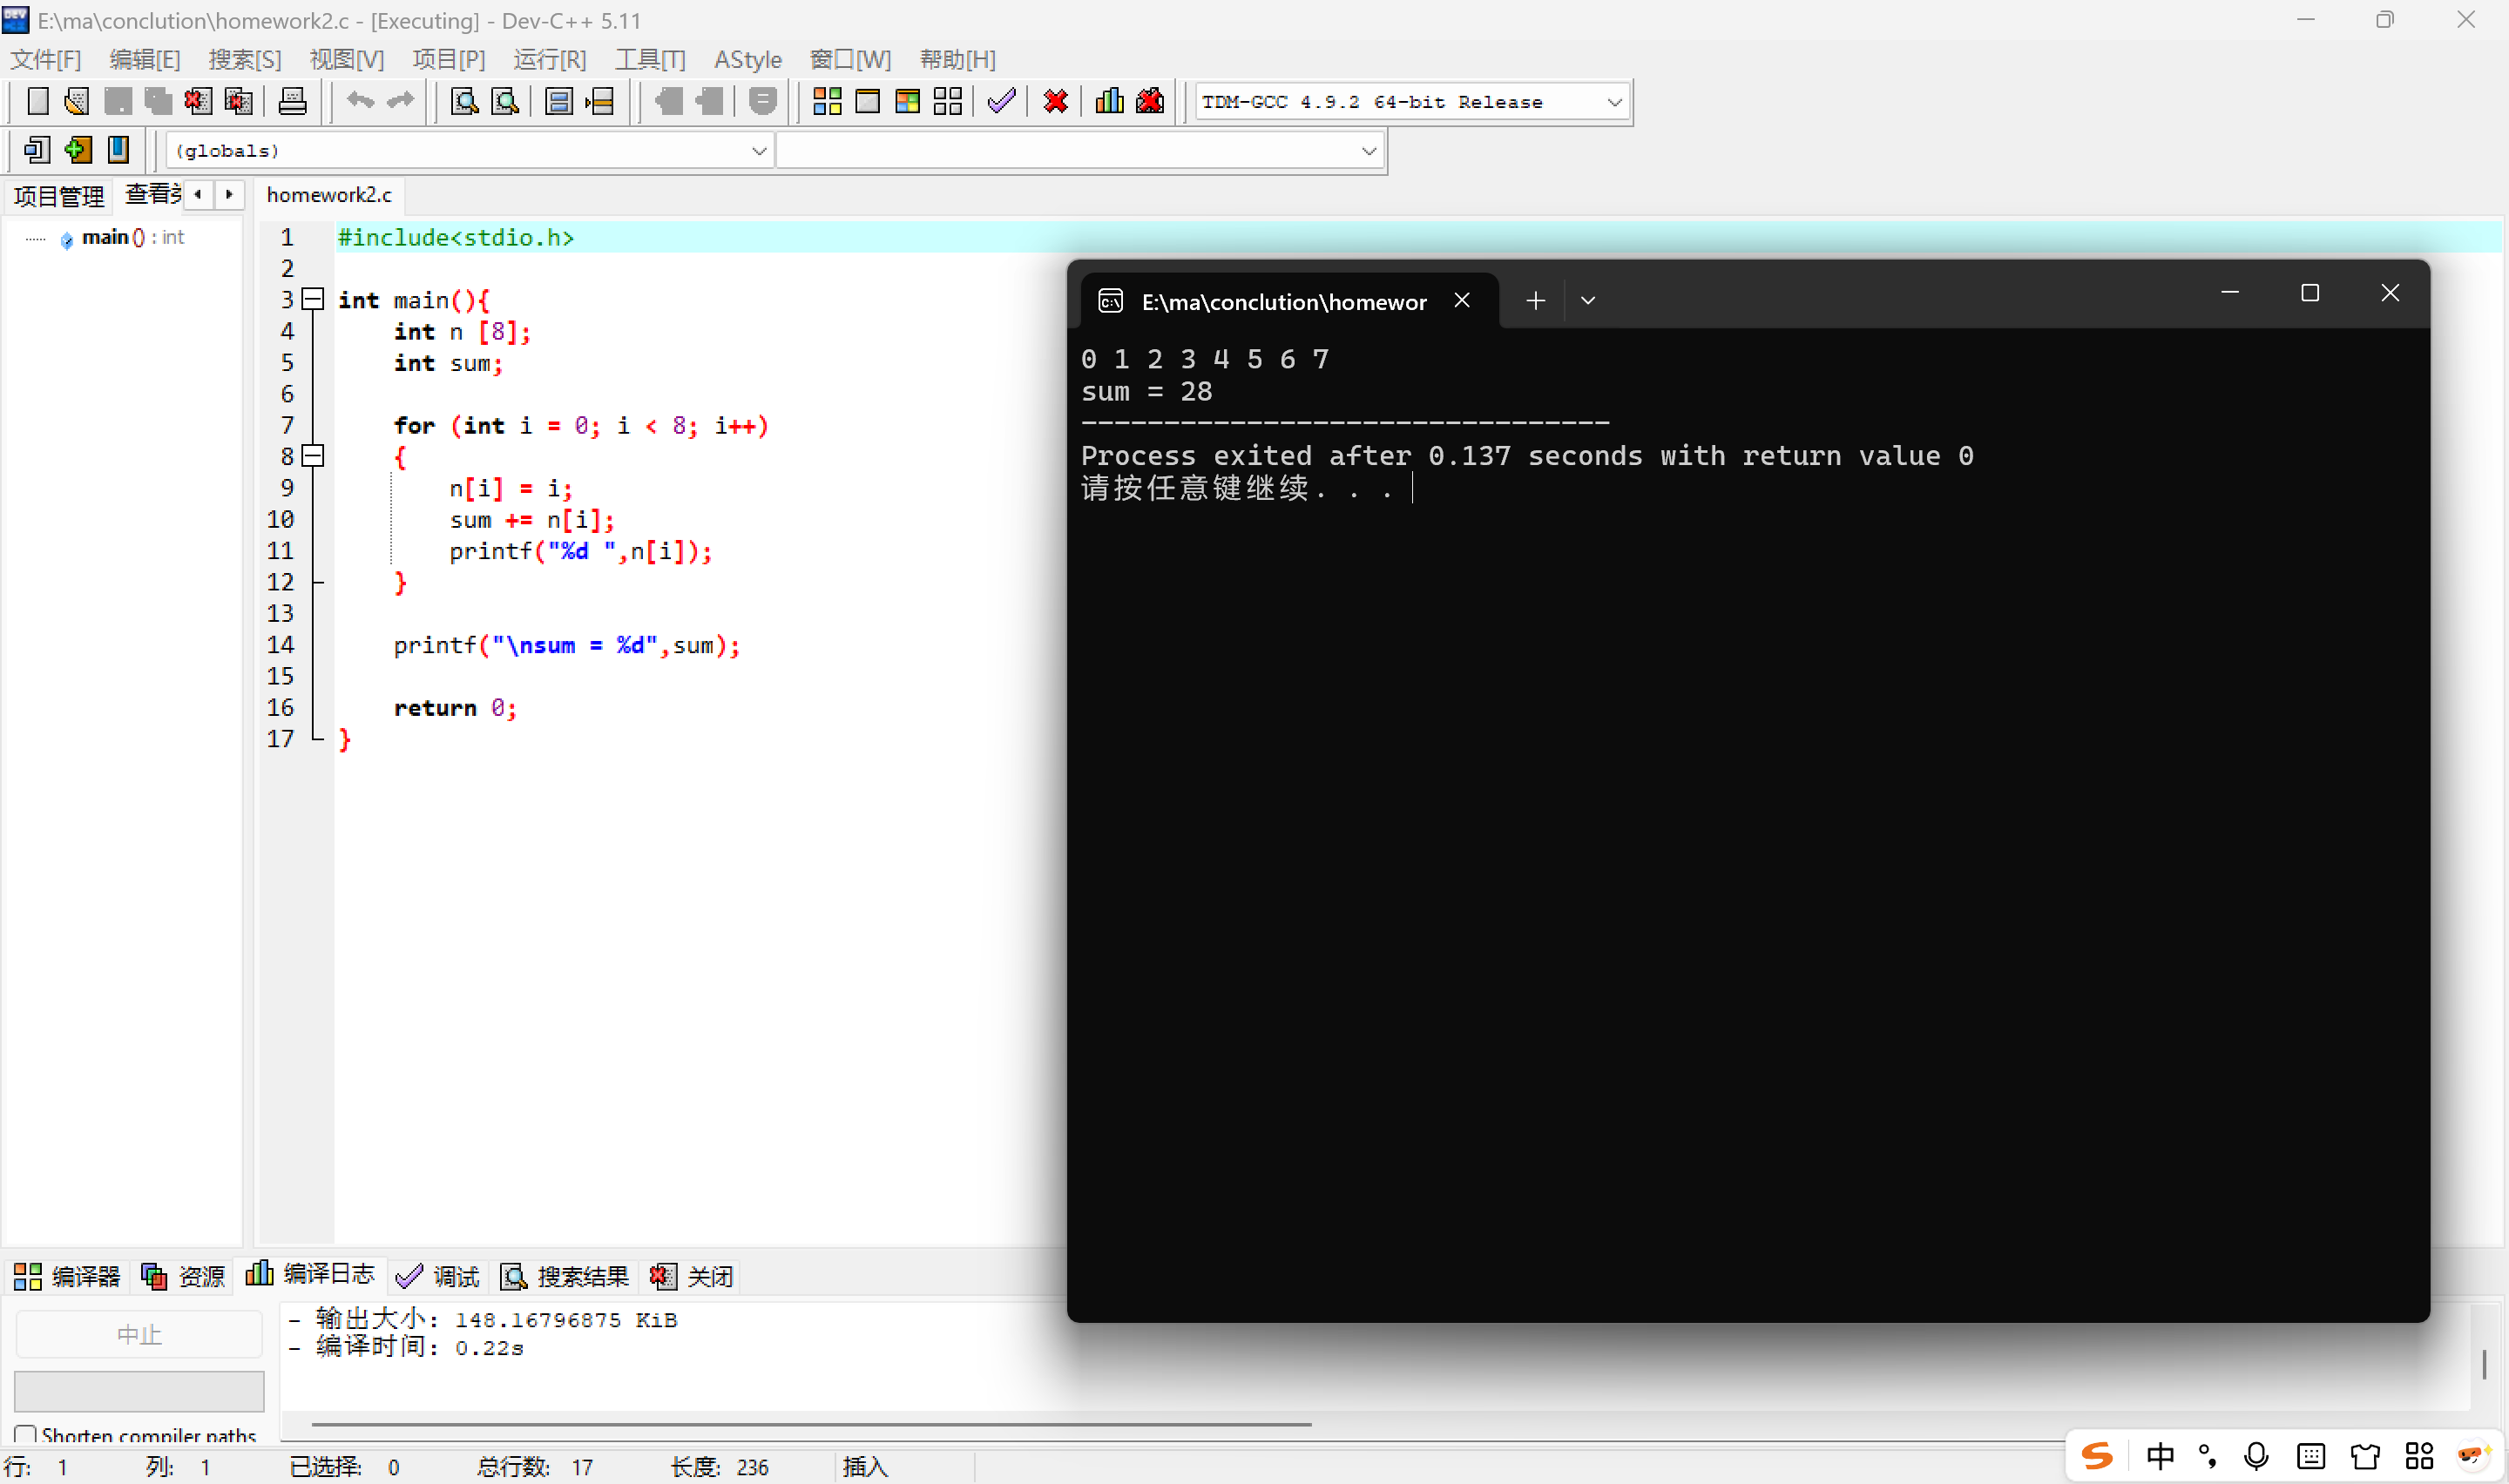
Task: Click the New file toolbar icon
Action: pos(37,101)
